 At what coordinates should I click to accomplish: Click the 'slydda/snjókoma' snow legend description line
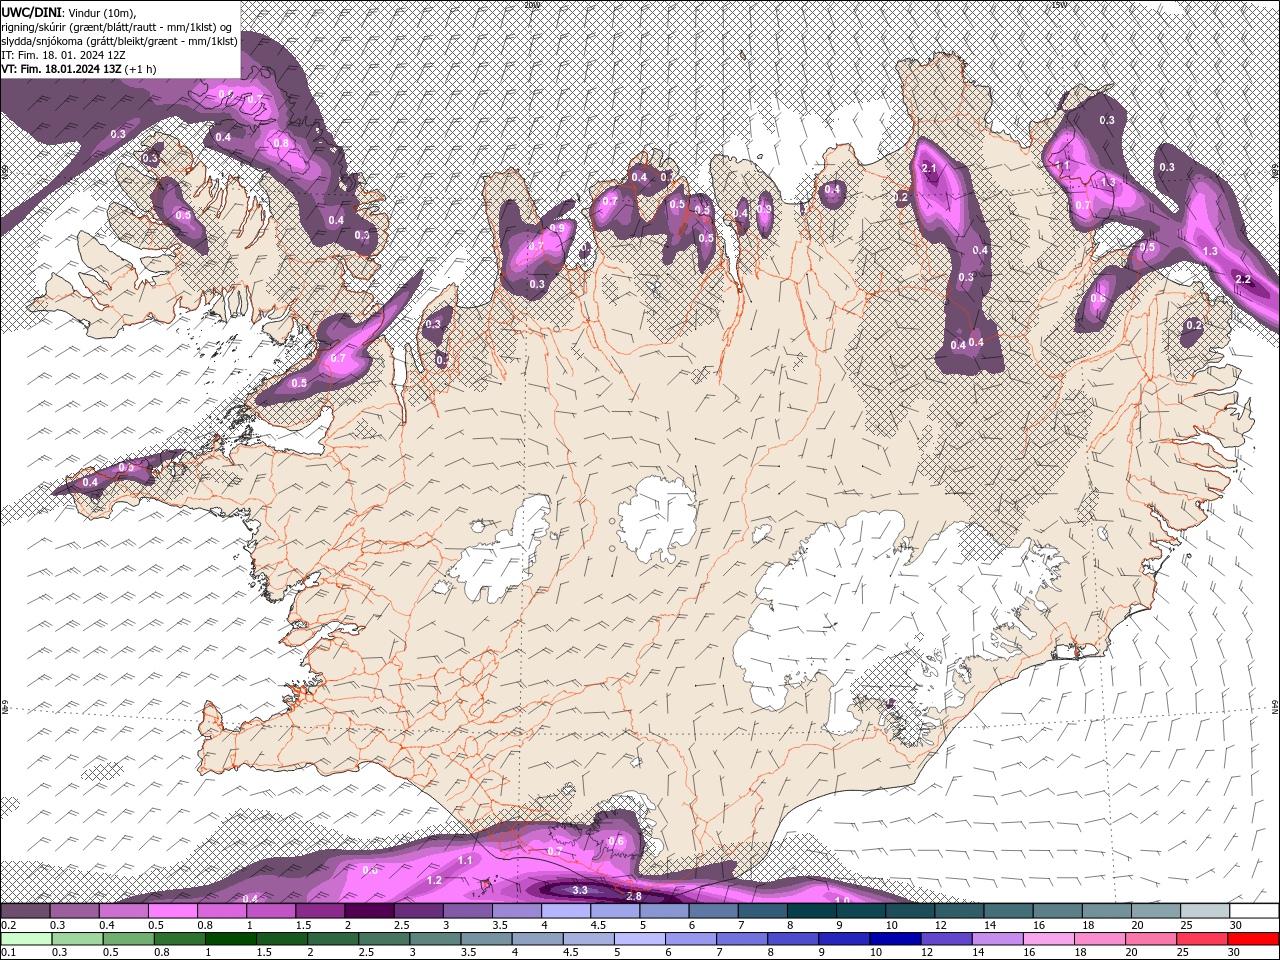click(119, 41)
